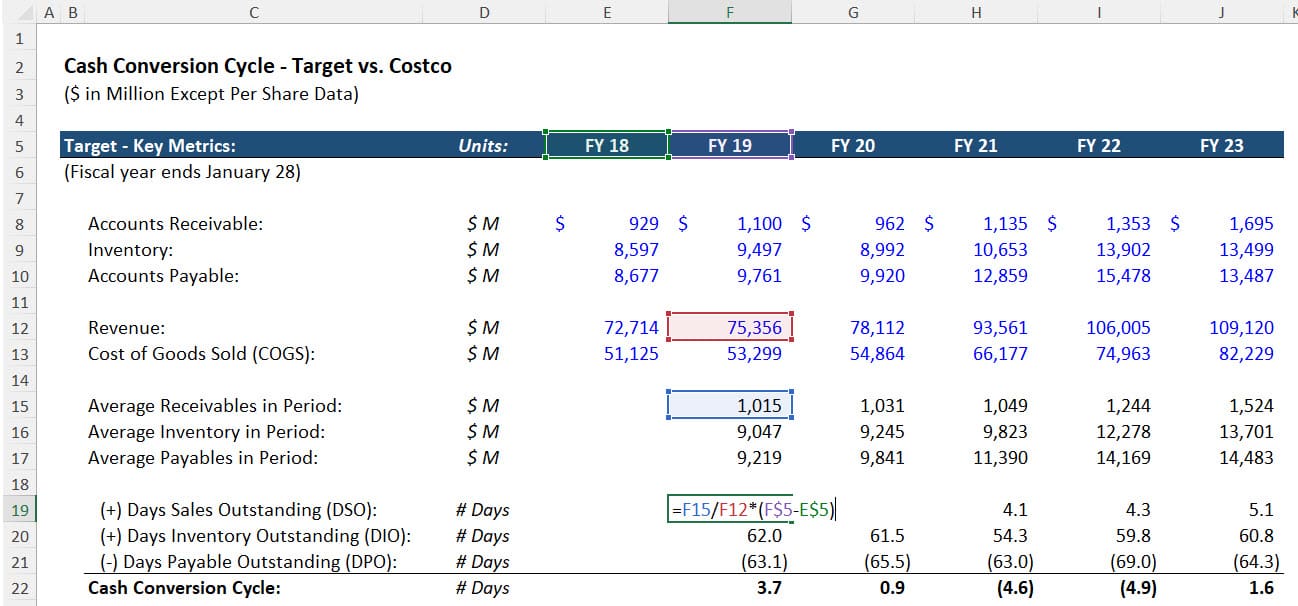Select row 22 header

pos(18,587)
